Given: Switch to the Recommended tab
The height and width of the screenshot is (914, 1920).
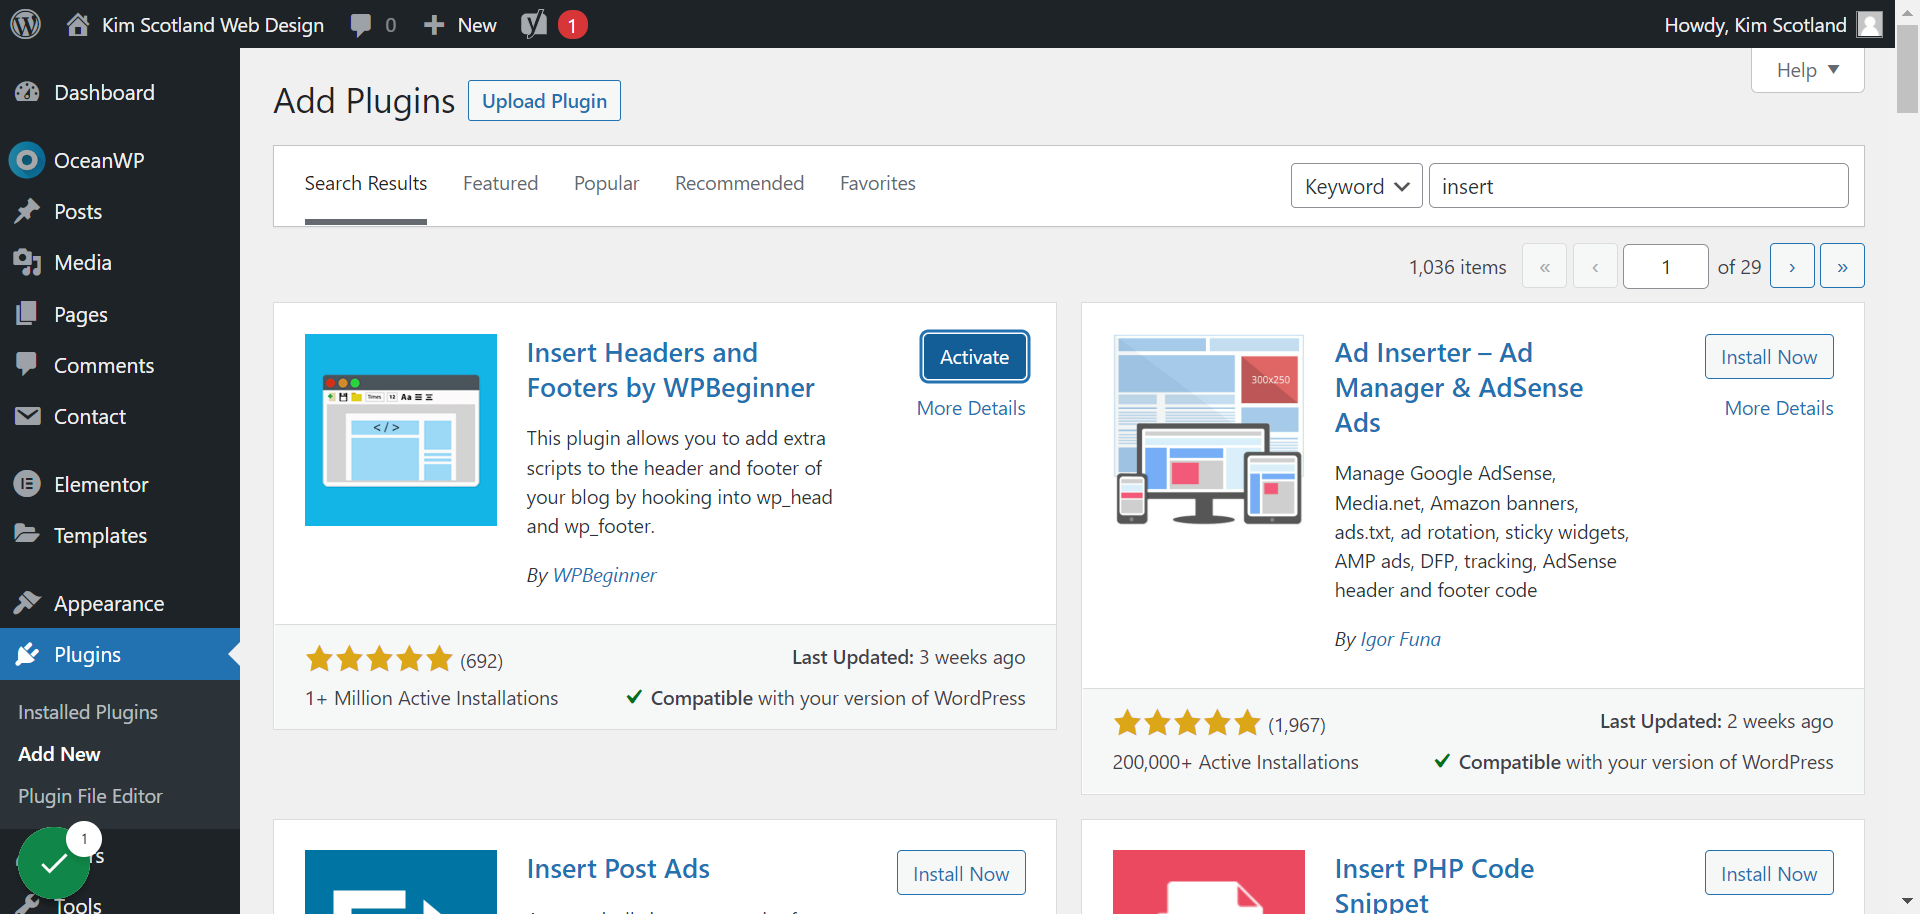Looking at the screenshot, I should 739,184.
